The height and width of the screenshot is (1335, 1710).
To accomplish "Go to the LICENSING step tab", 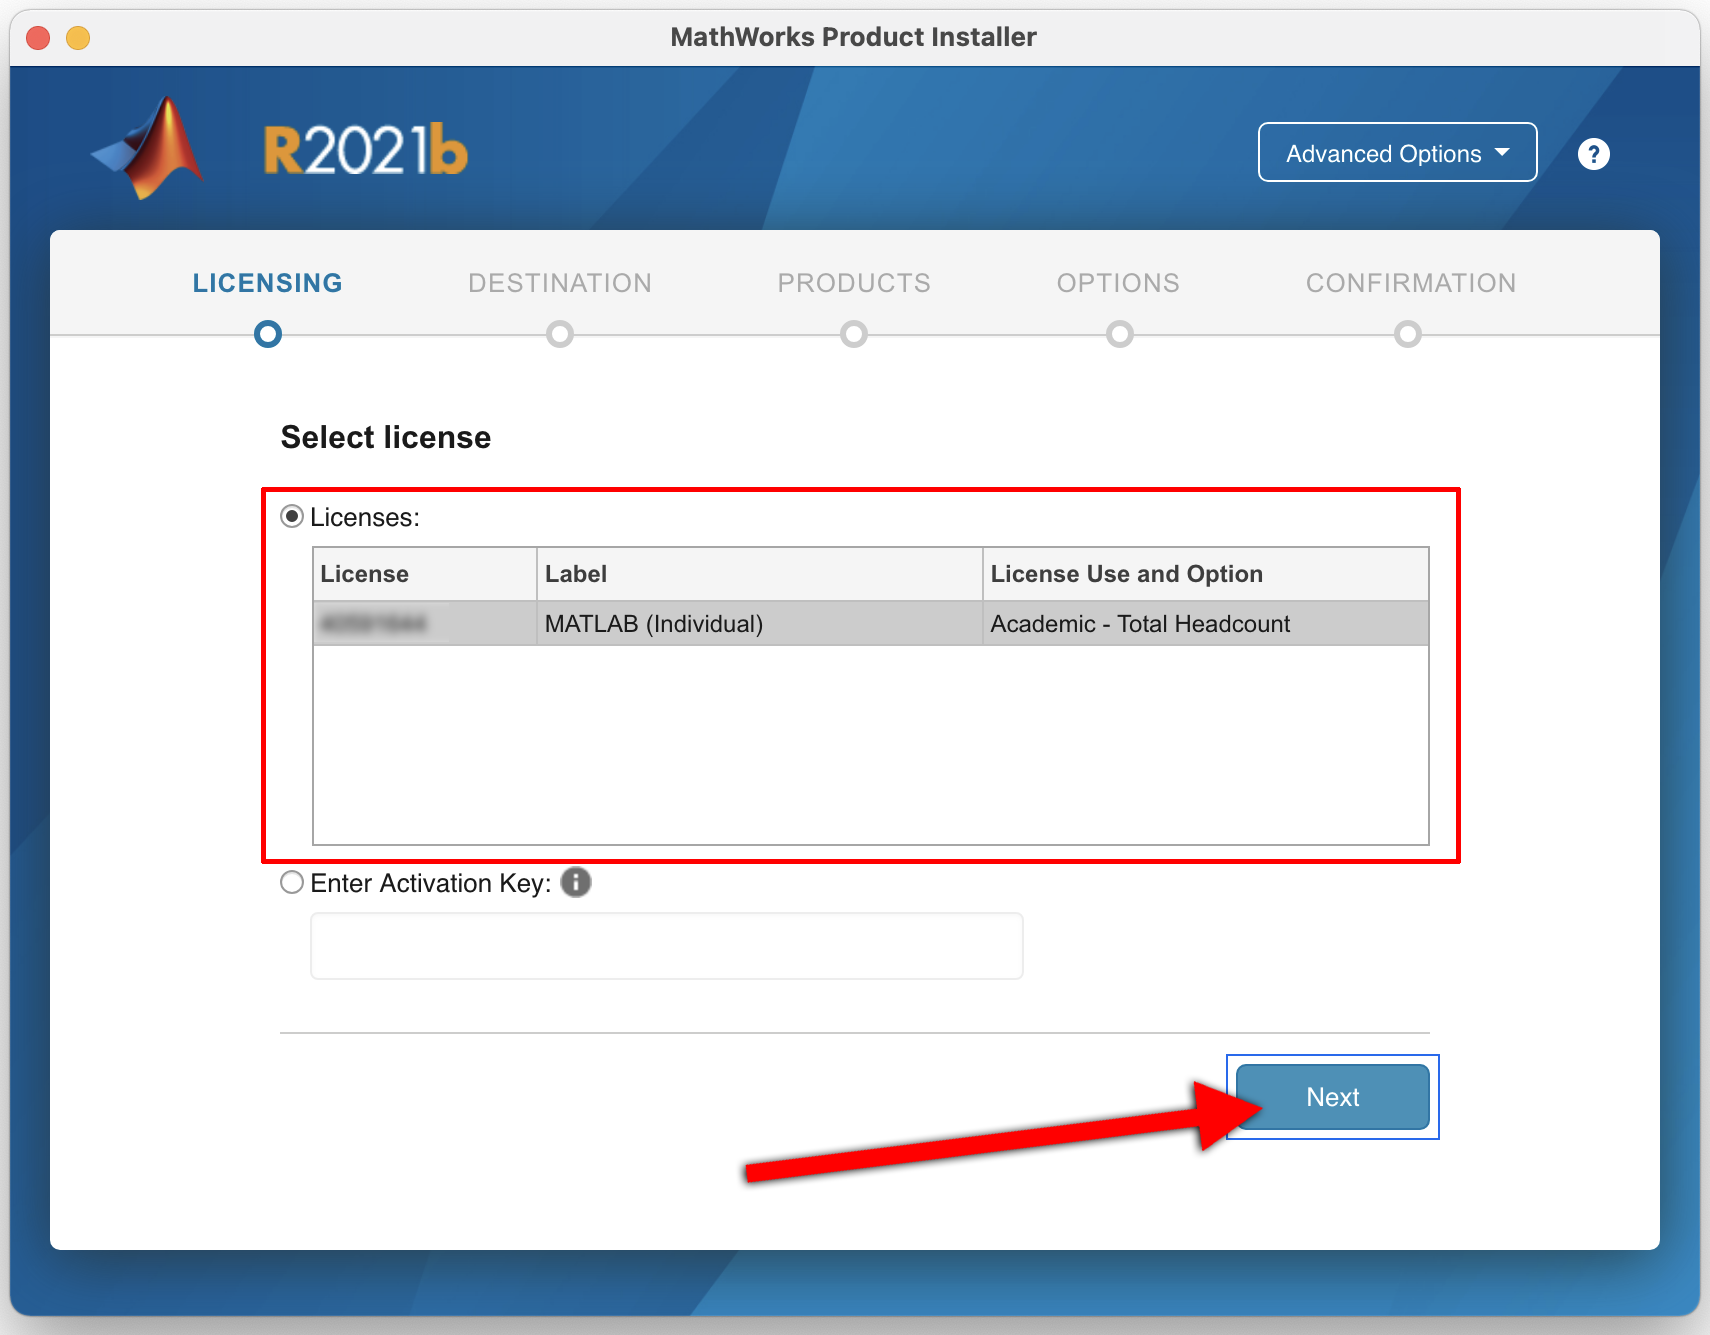I will (x=268, y=283).
